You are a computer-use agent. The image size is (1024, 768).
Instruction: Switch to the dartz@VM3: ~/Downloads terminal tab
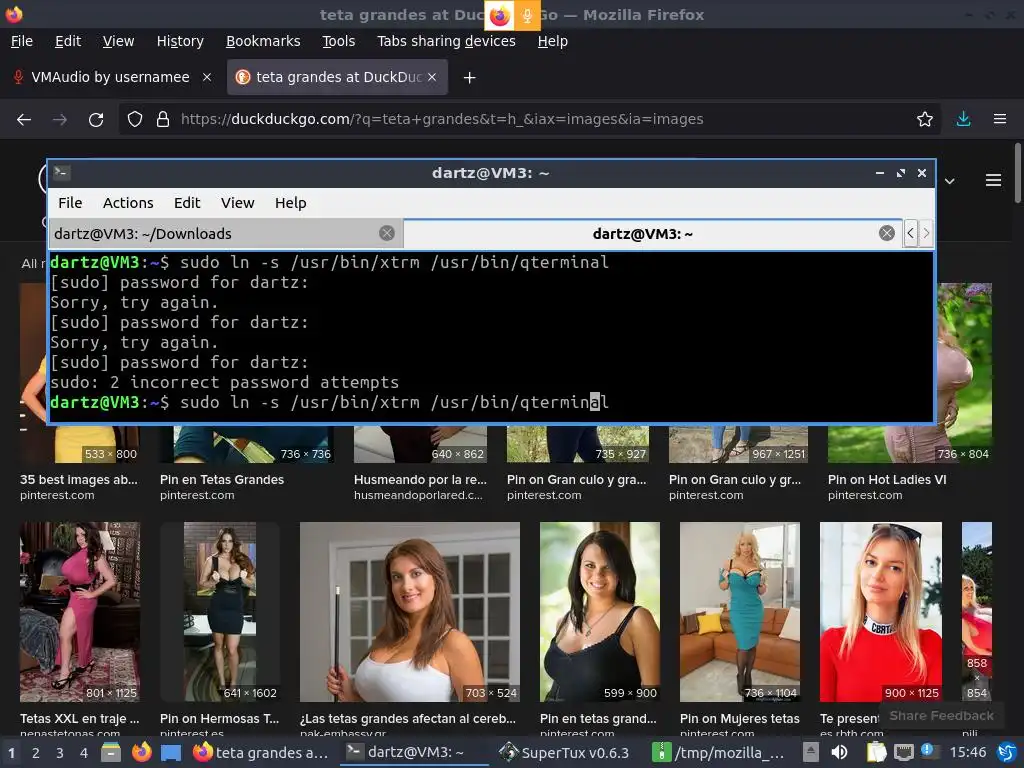pos(225,234)
